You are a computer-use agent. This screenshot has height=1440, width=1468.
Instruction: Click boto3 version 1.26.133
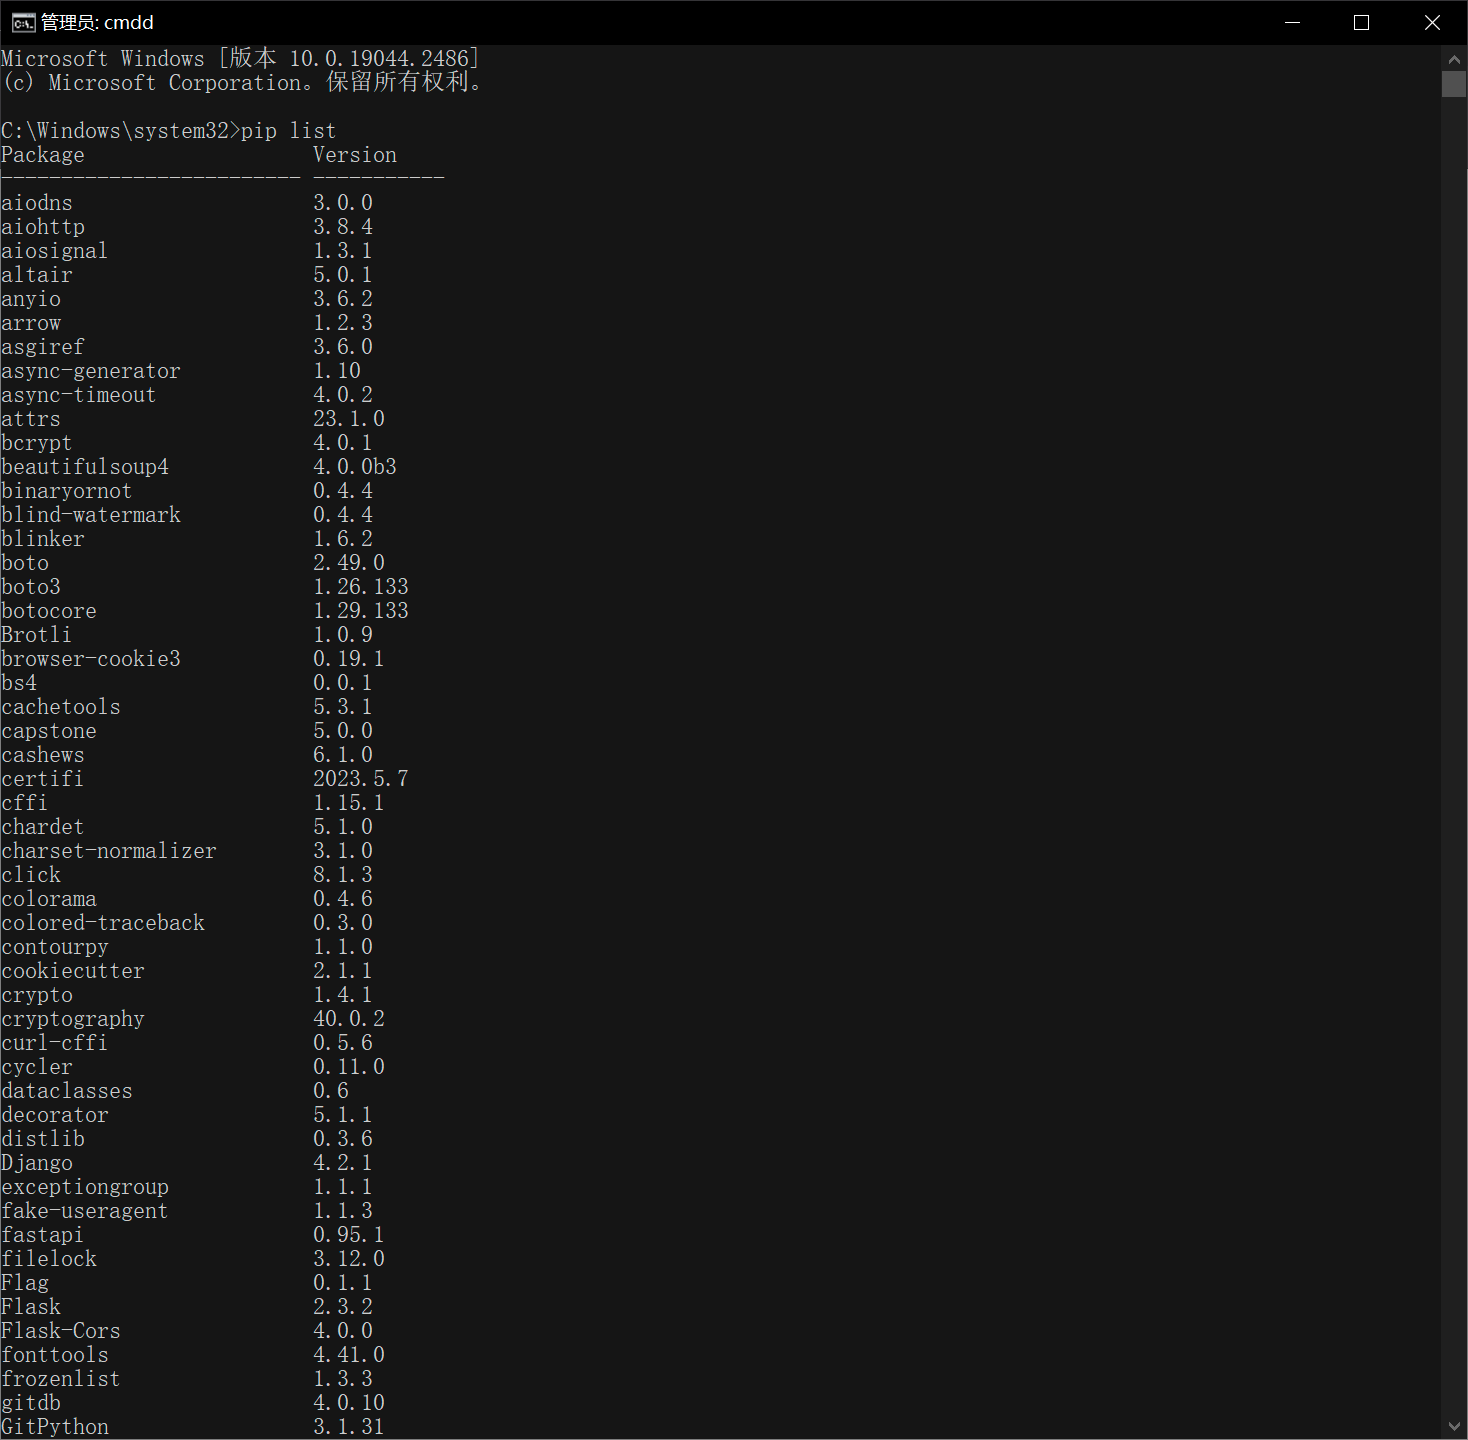coord(361,587)
